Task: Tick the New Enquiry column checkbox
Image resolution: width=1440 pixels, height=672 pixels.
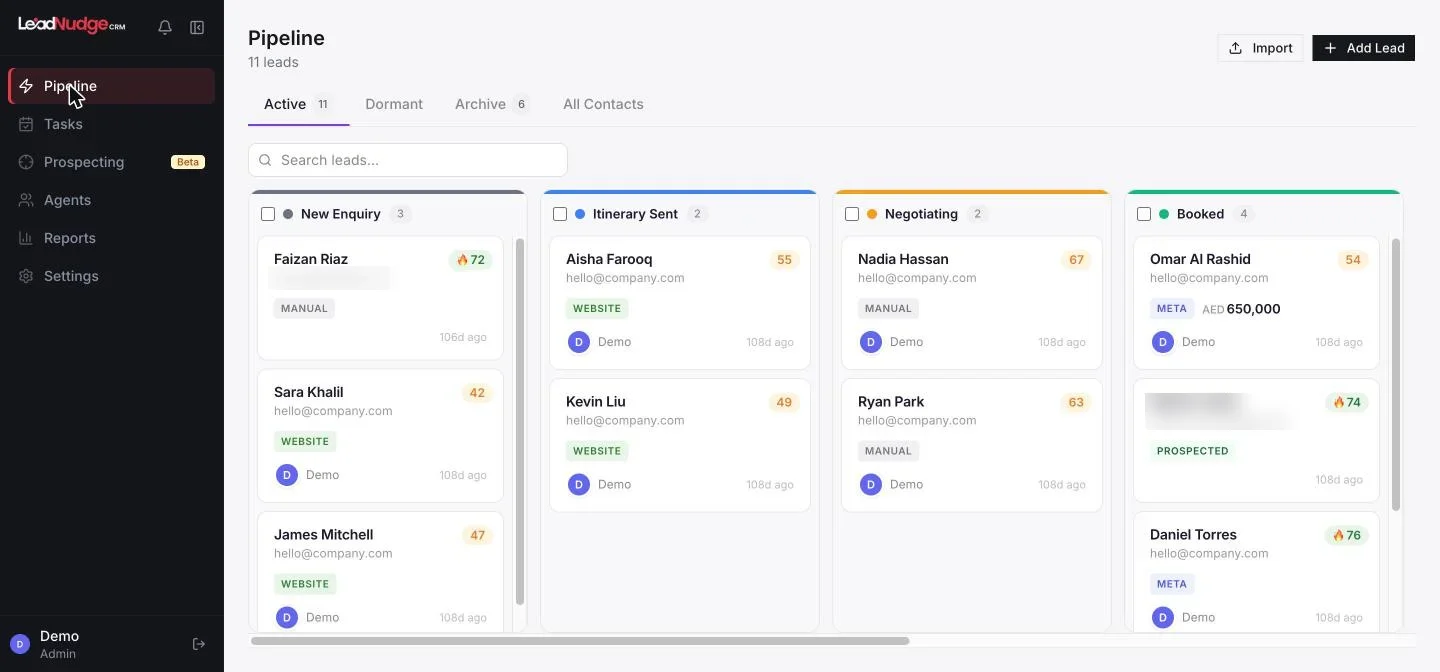Action: pyautogui.click(x=268, y=214)
